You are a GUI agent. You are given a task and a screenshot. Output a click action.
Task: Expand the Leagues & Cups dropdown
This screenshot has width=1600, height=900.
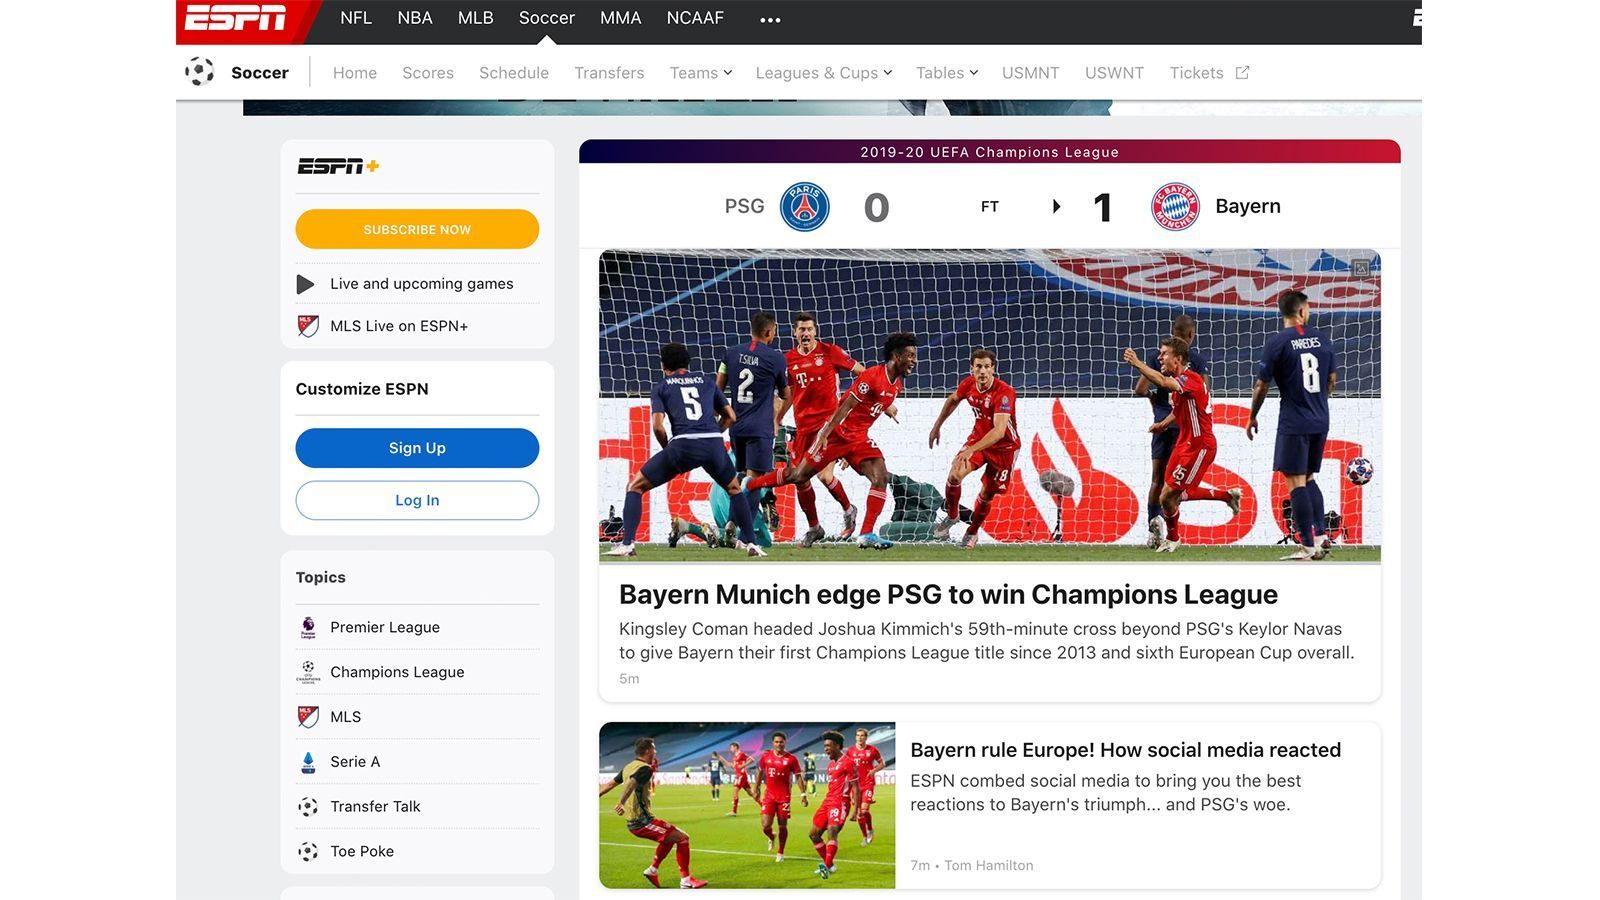tap(824, 73)
